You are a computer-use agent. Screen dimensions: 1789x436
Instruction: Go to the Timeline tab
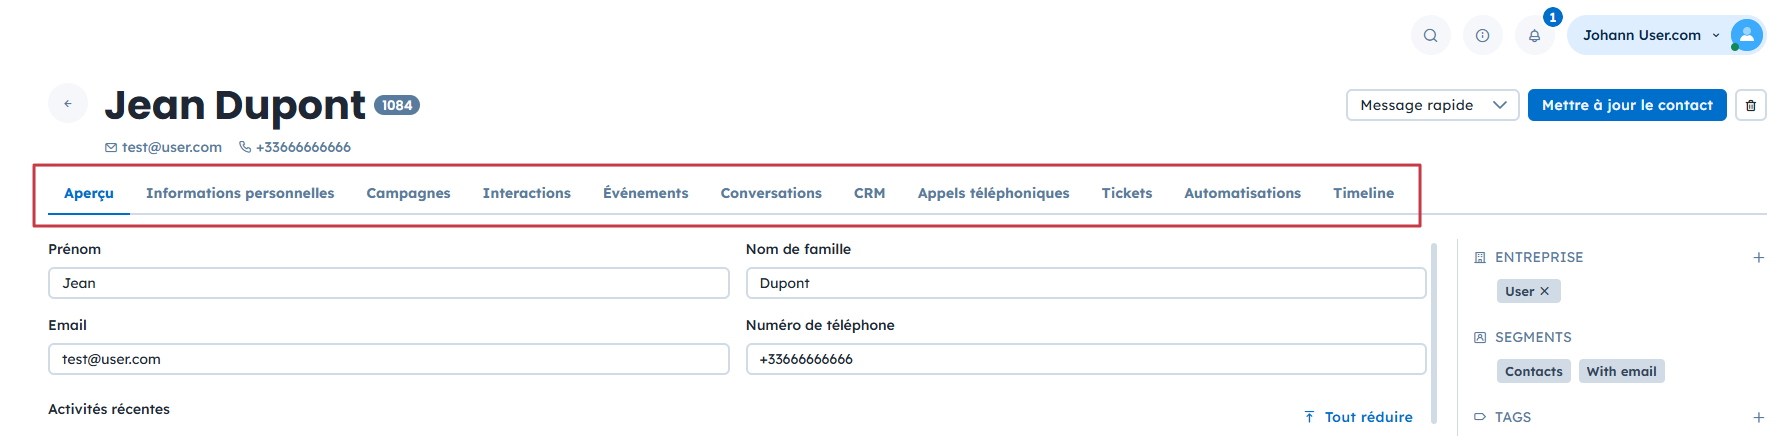click(1363, 193)
